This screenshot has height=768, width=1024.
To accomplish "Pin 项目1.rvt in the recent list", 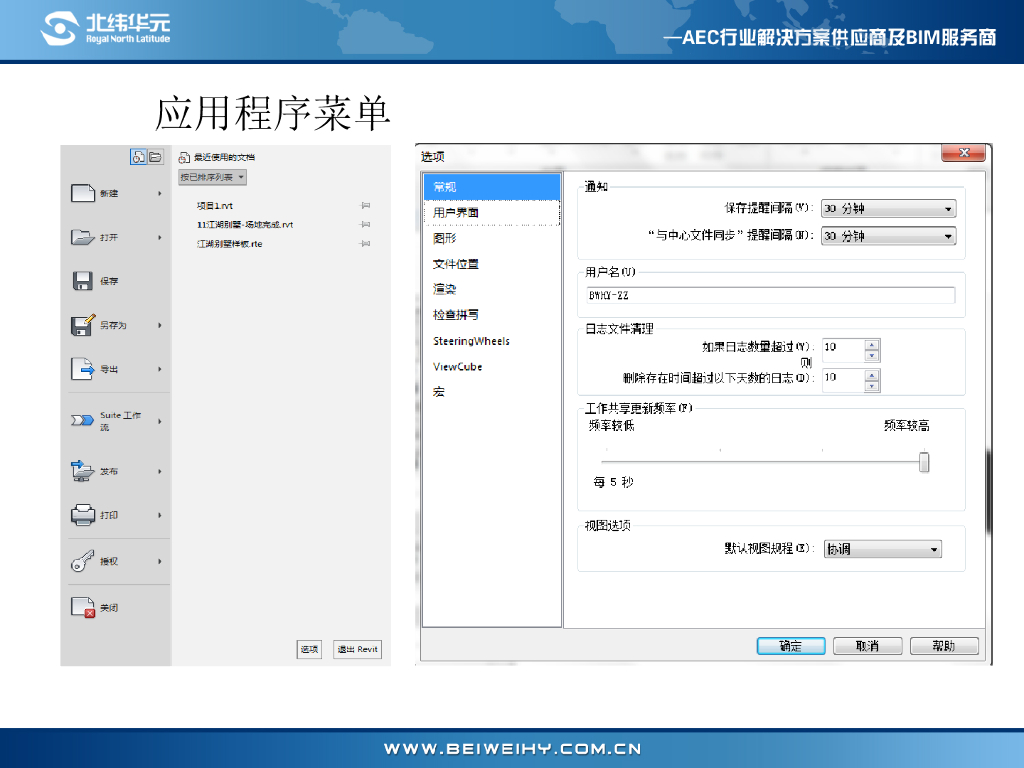I will coord(365,205).
